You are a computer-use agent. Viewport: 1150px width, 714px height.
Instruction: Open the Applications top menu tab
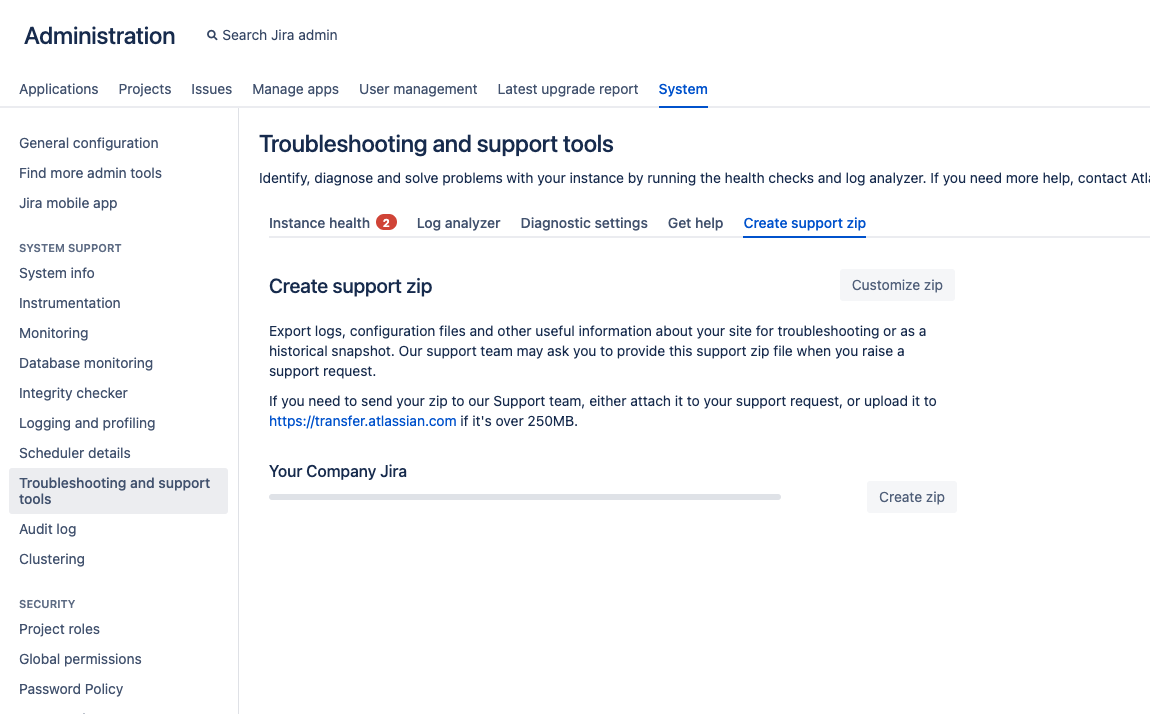pyautogui.click(x=59, y=89)
